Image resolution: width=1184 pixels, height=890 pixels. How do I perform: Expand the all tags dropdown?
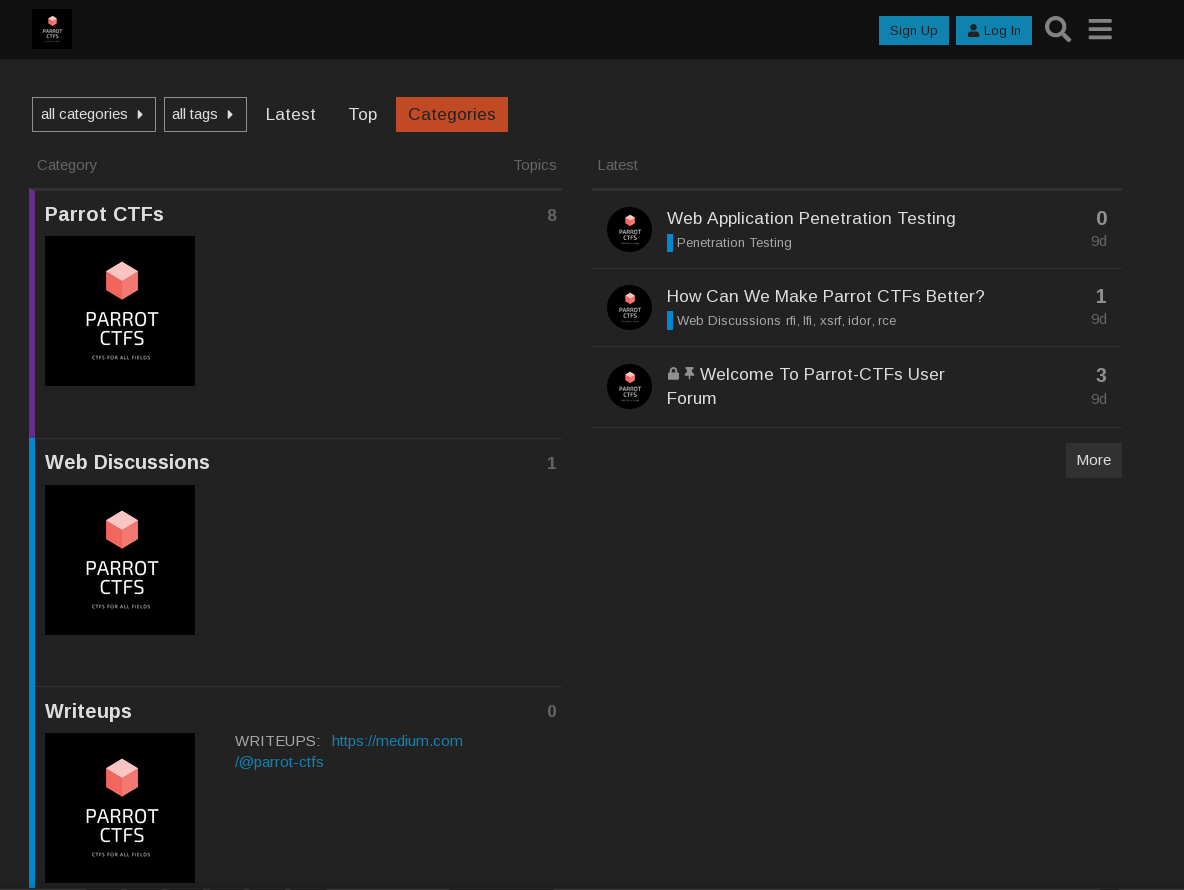pyautogui.click(x=205, y=114)
